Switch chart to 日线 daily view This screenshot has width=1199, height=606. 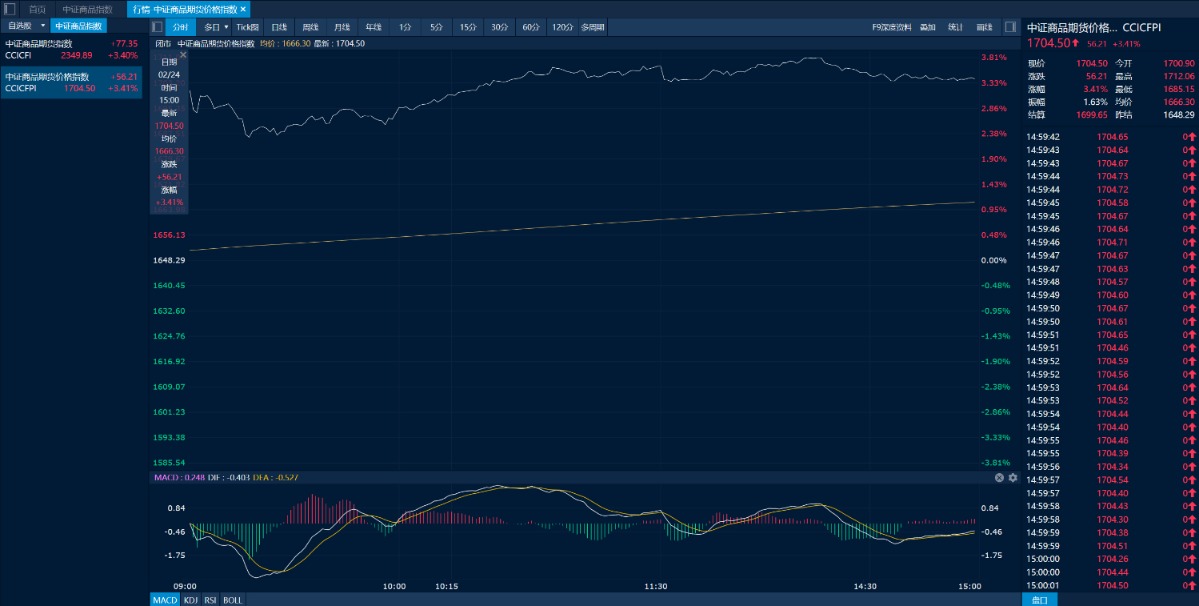[279, 27]
